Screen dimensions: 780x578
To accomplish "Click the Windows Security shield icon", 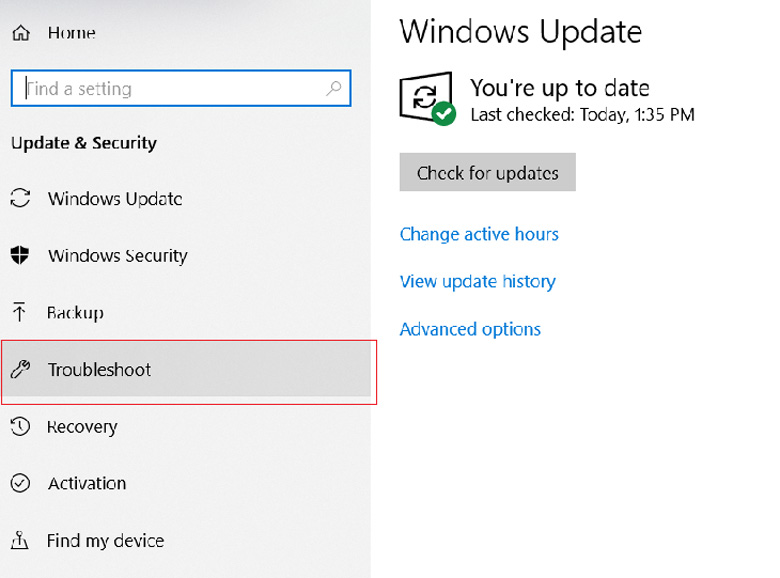I will coord(20,255).
